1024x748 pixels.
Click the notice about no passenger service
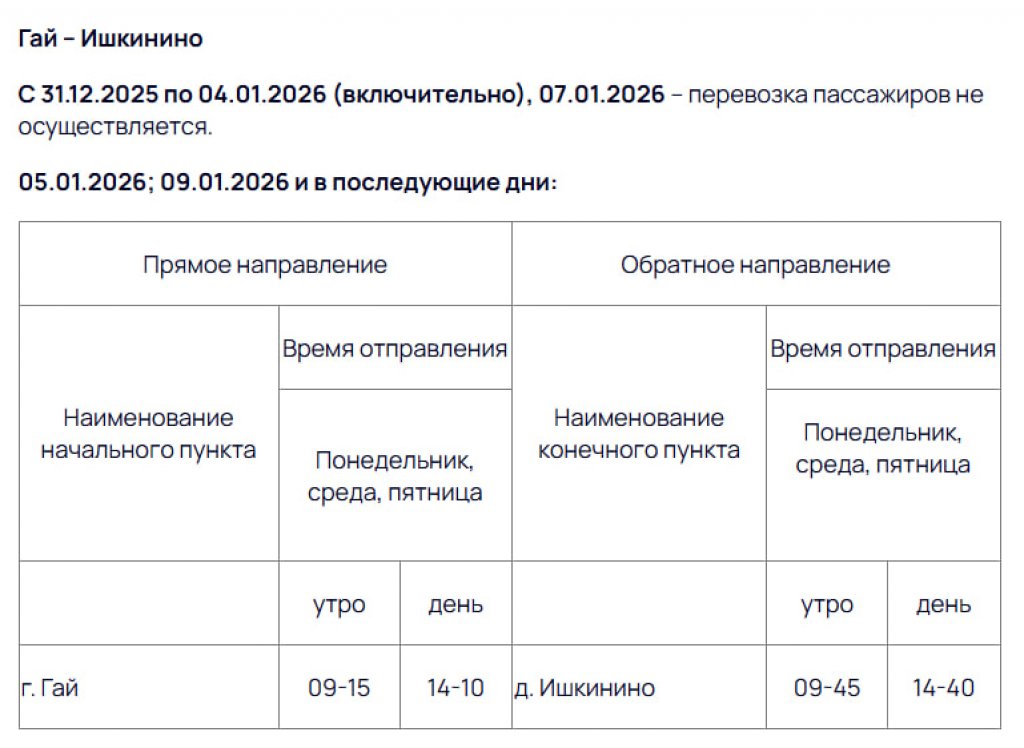tap(500, 110)
